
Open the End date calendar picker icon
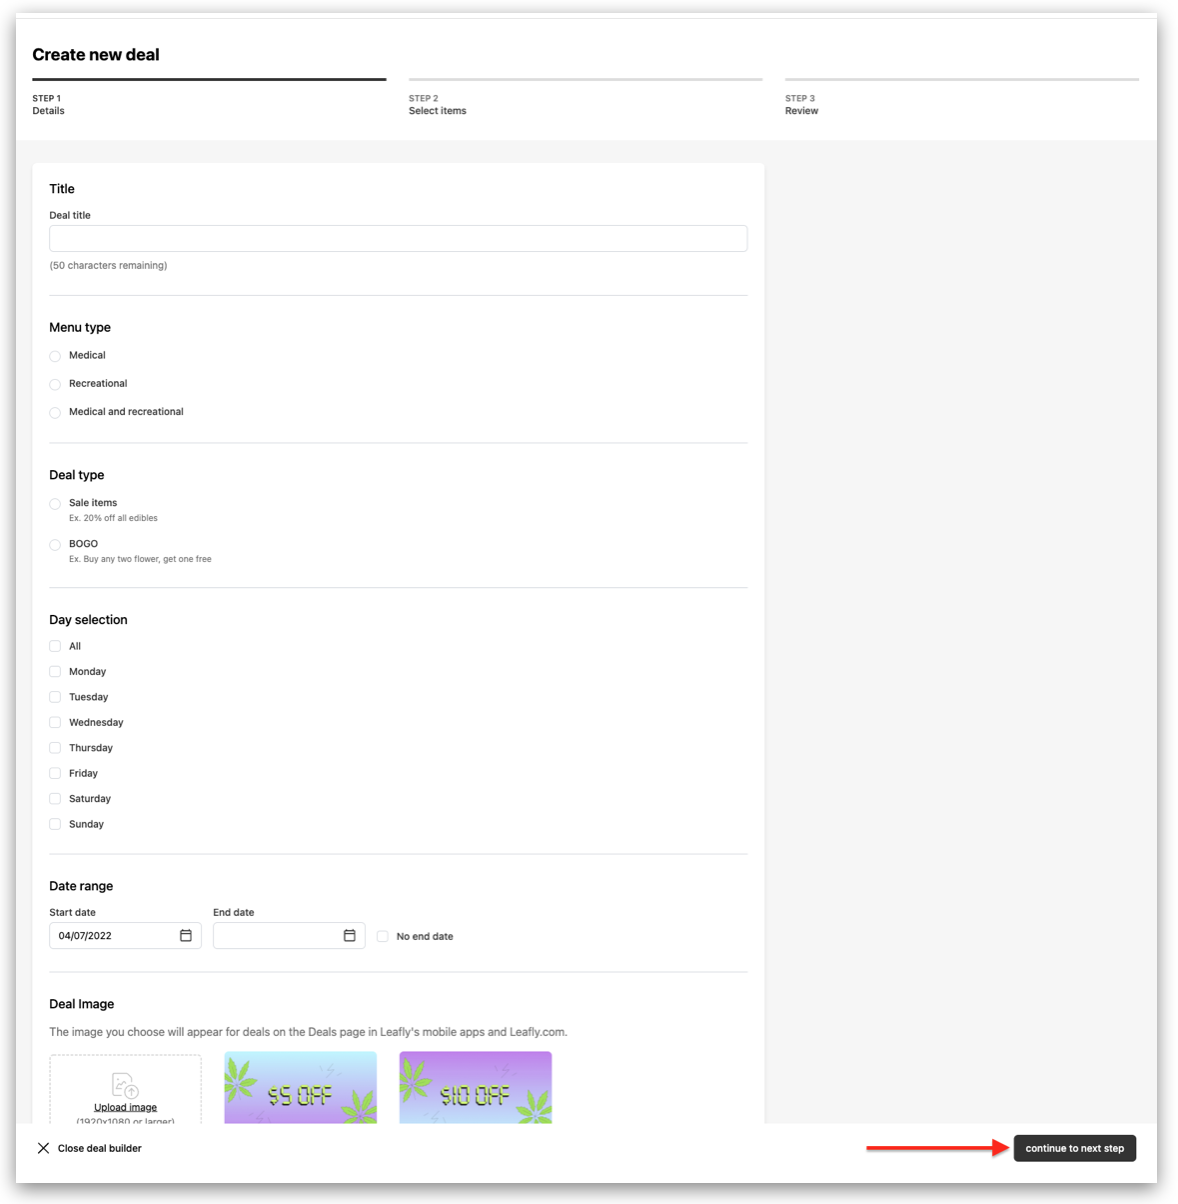350,935
